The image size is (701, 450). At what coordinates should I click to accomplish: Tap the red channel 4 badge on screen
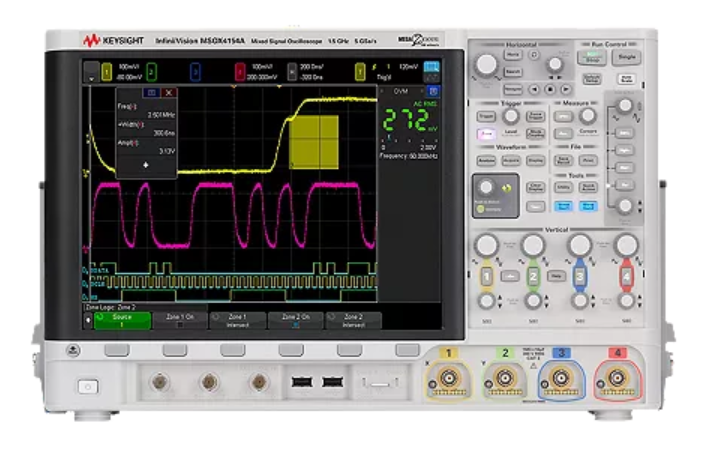[240, 72]
